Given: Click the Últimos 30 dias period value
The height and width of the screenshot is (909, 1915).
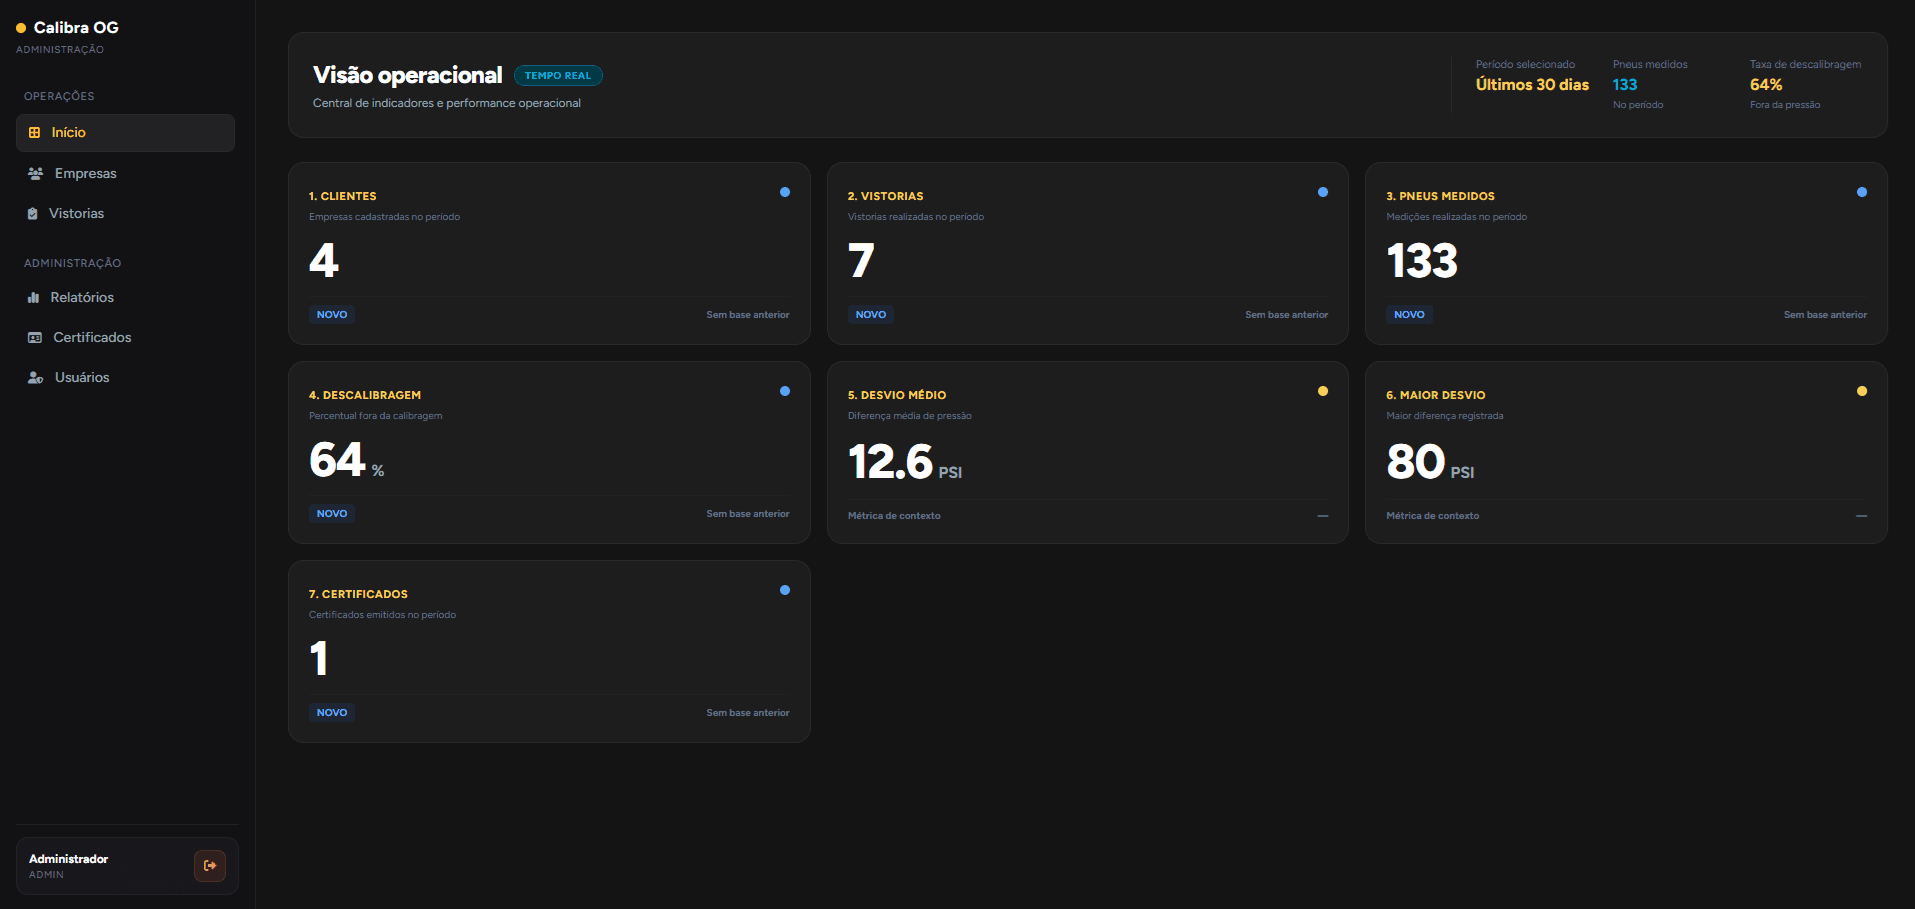Looking at the screenshot, I should click(1532, 85).
